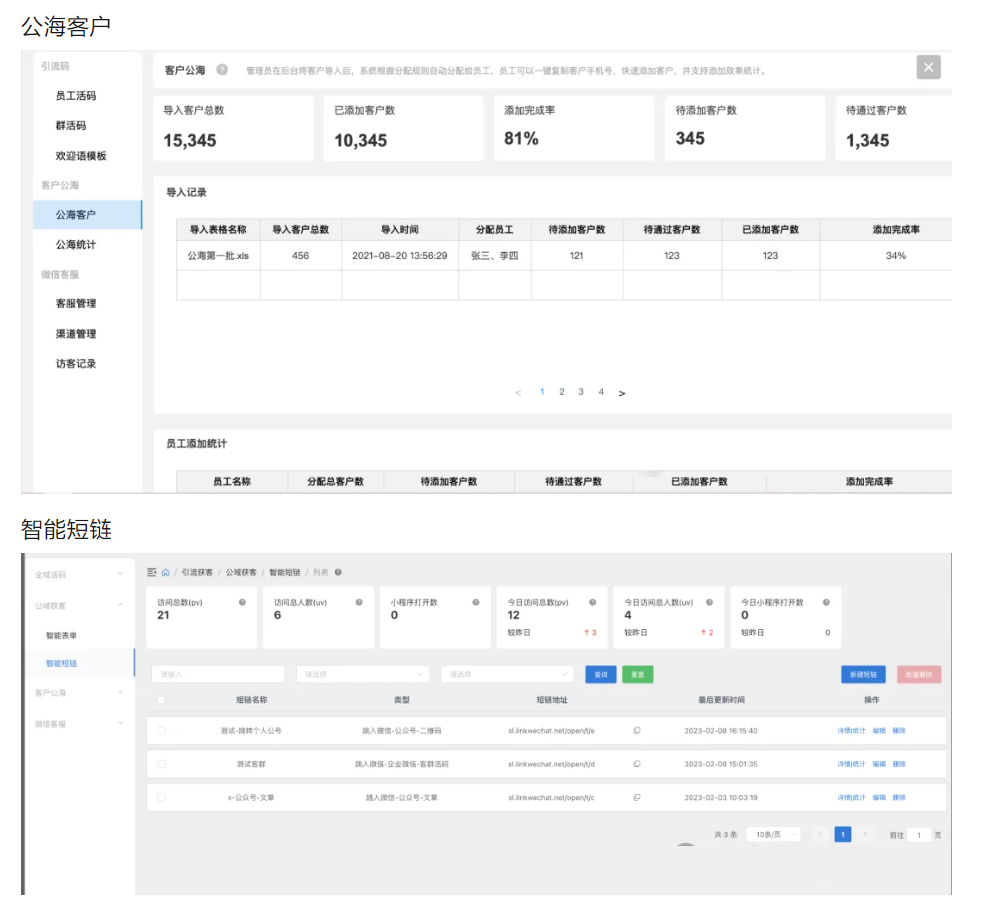Tick the select-all checkbox in table header
The width and height of the screenshot is (982, 912).
click(161, 700)
